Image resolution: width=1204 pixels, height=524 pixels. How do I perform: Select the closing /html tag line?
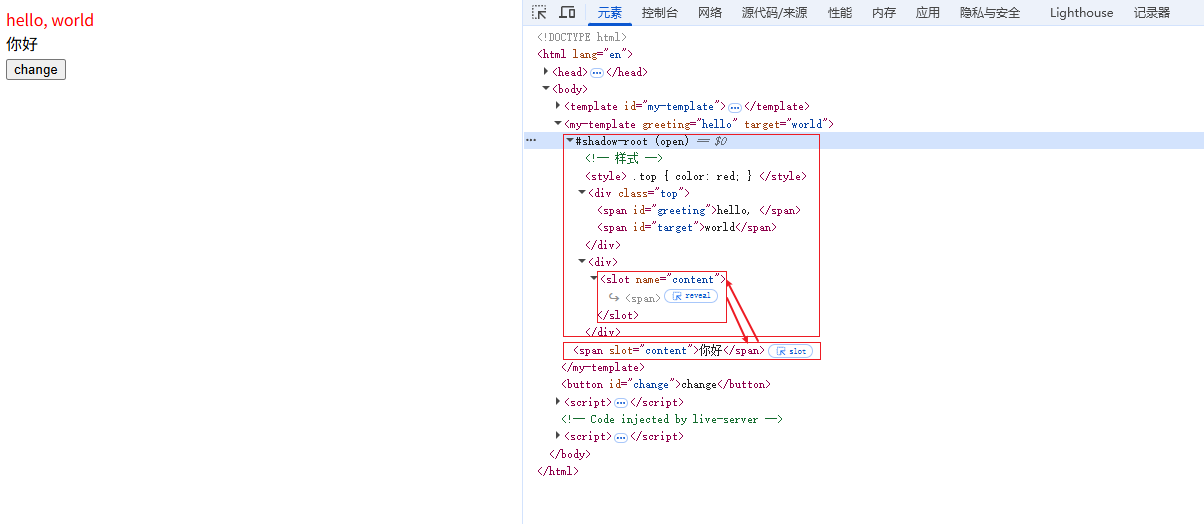tap(558, 471)
